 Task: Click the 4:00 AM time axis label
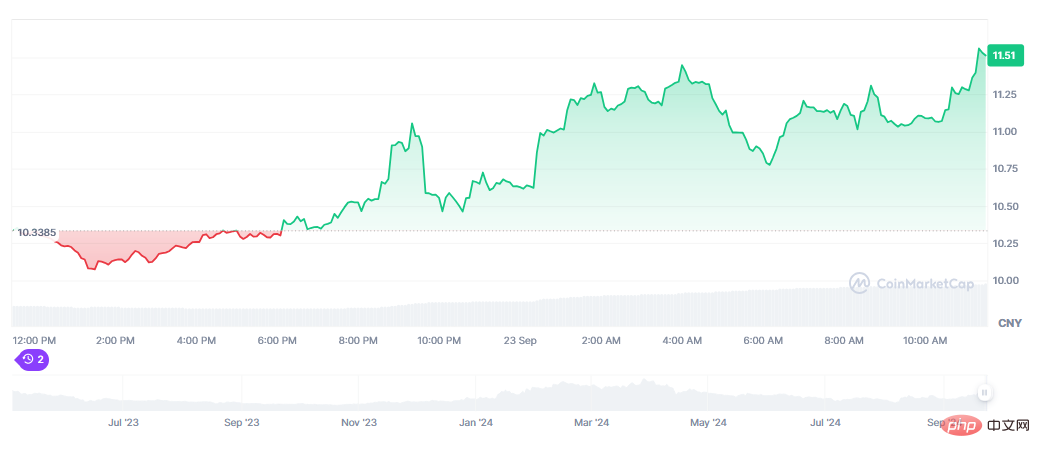[682, 341]
